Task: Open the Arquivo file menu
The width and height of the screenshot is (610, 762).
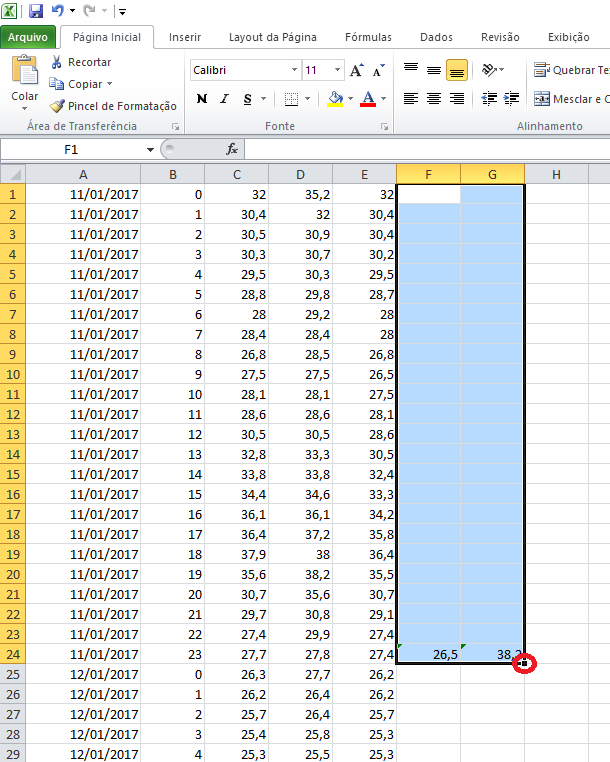Action: click(27, 37)
